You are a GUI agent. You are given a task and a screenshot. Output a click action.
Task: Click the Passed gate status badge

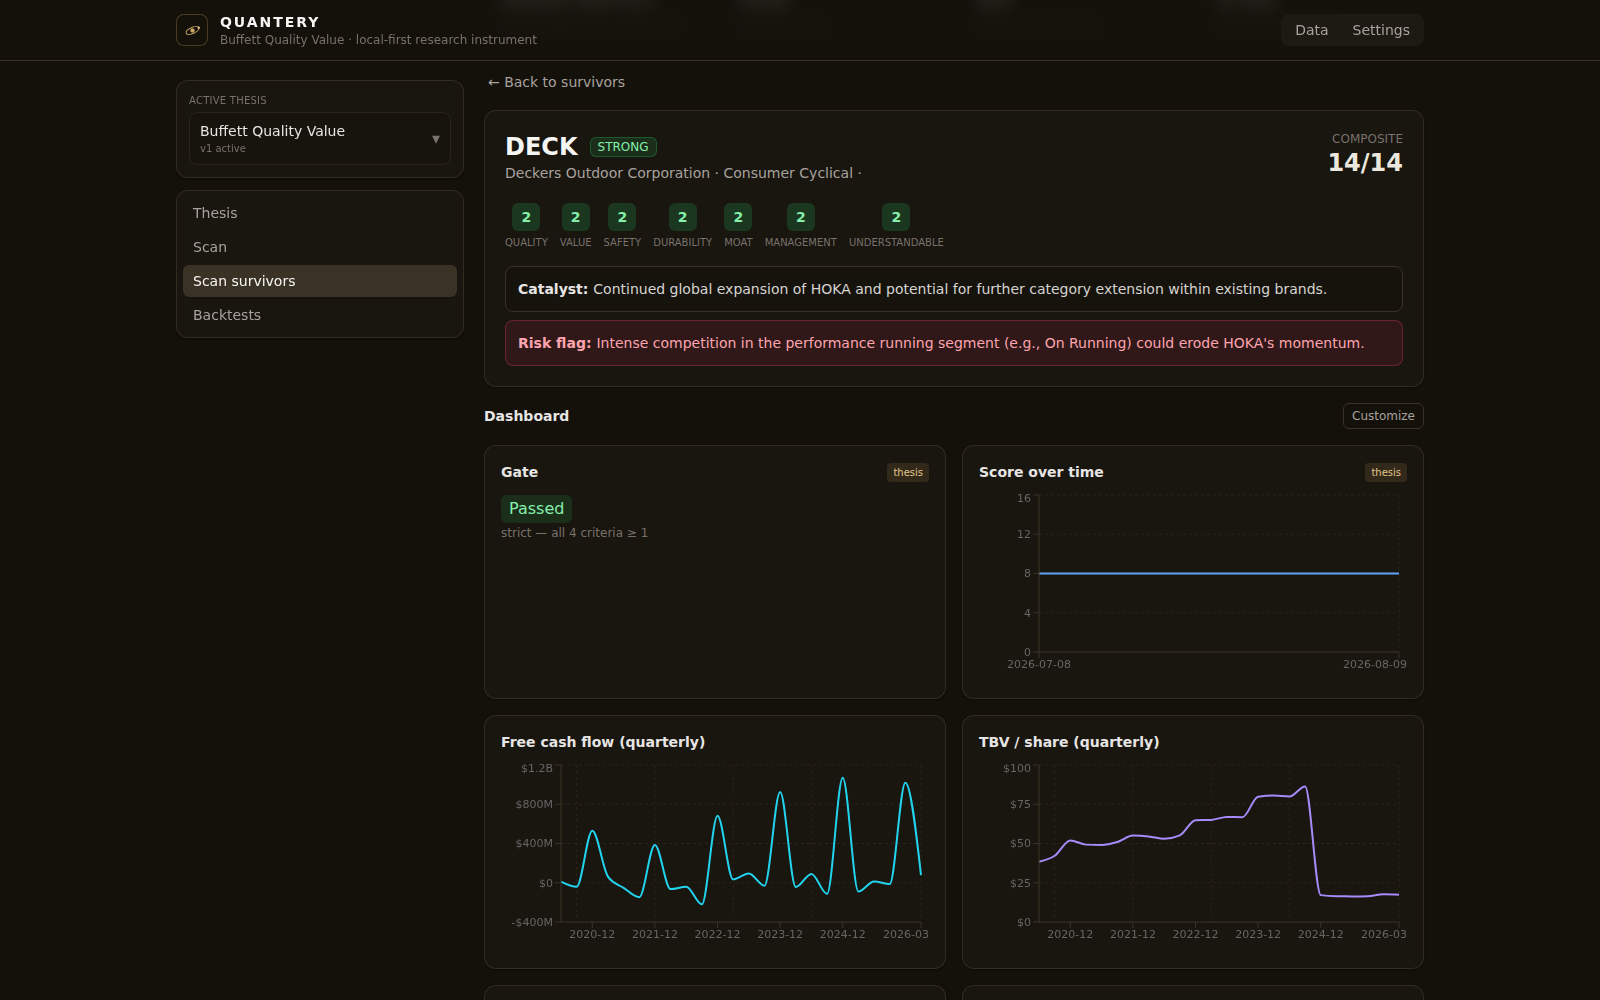pos(536,509)
